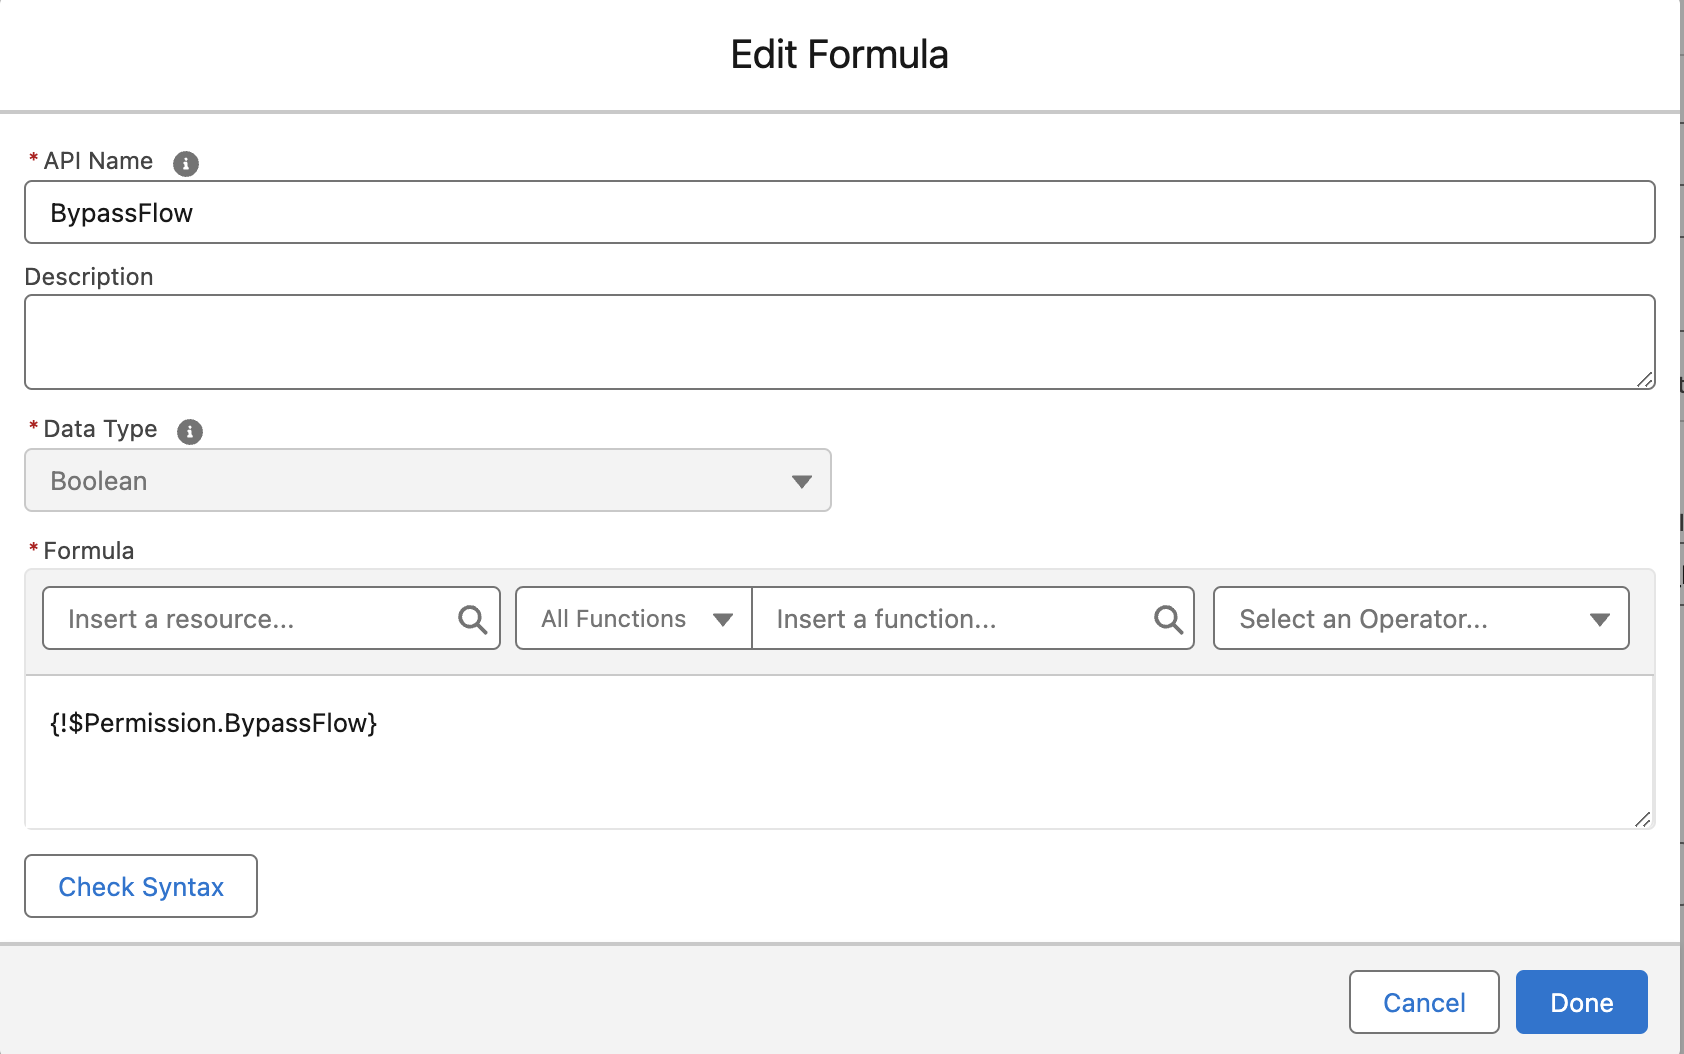Open the Select an Operator dropdown

pyautogui.click(x=1420, y=619)
